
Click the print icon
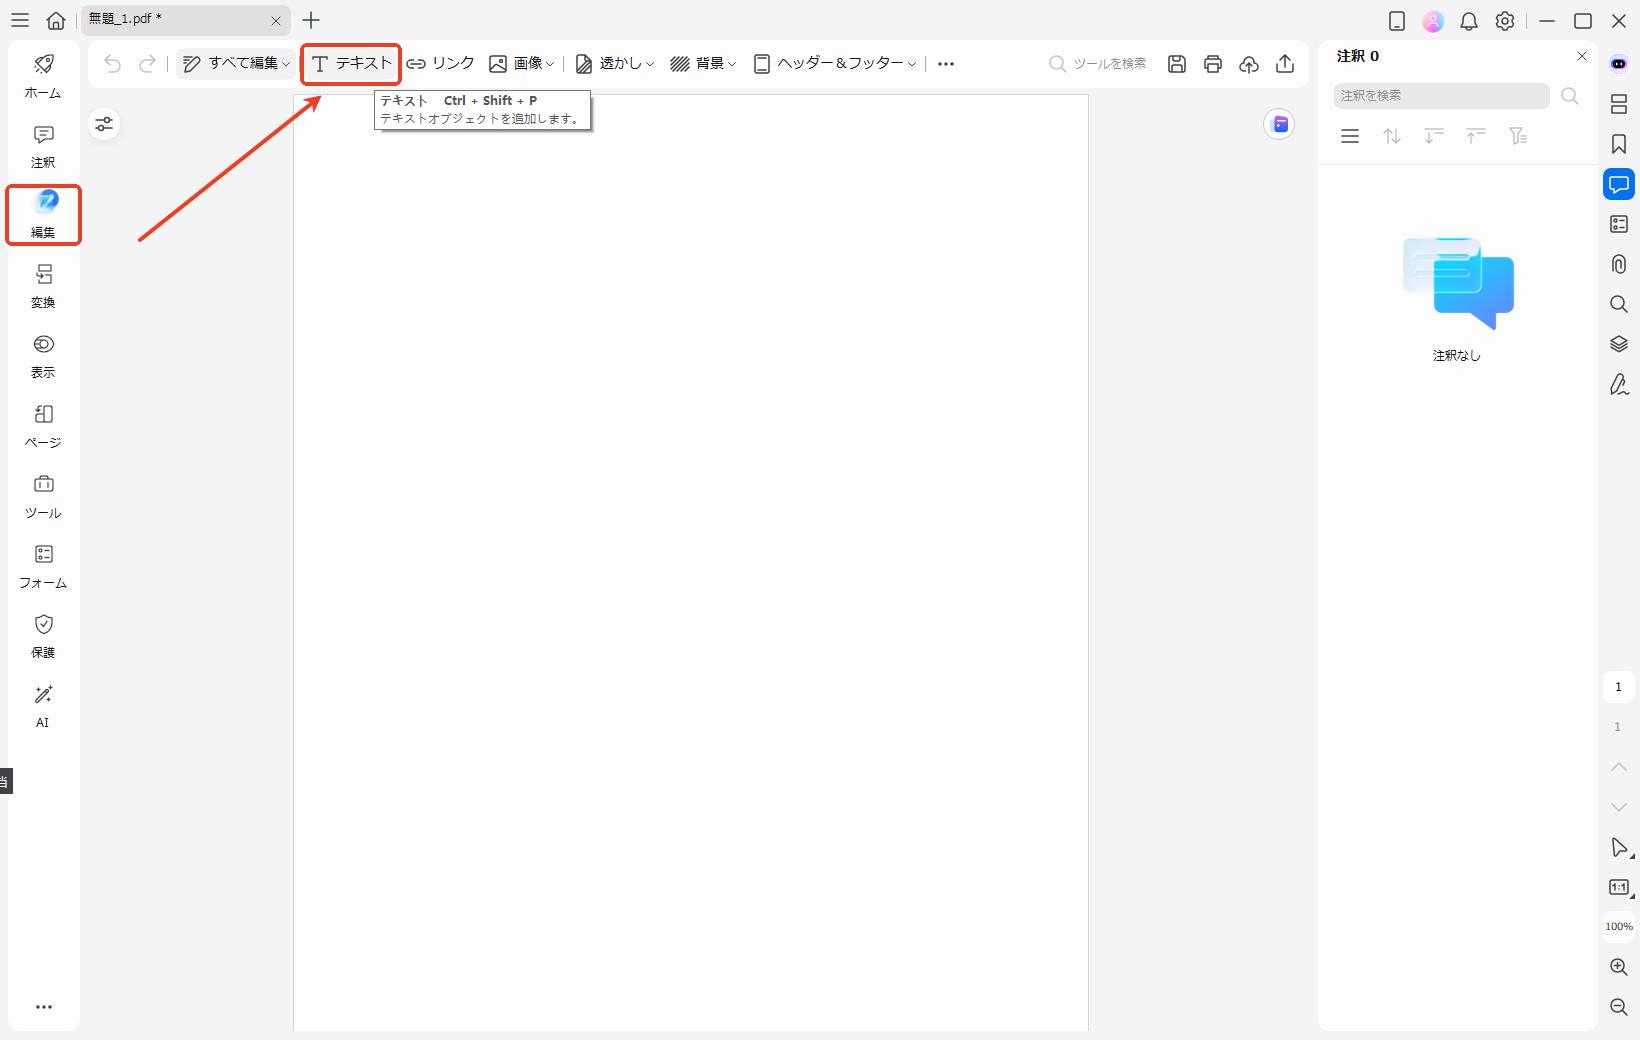(x=1213, y=64)
